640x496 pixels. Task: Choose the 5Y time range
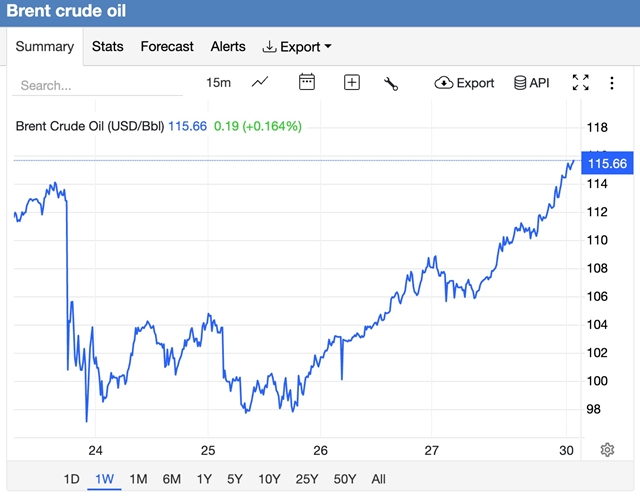[x=234, y=479]
